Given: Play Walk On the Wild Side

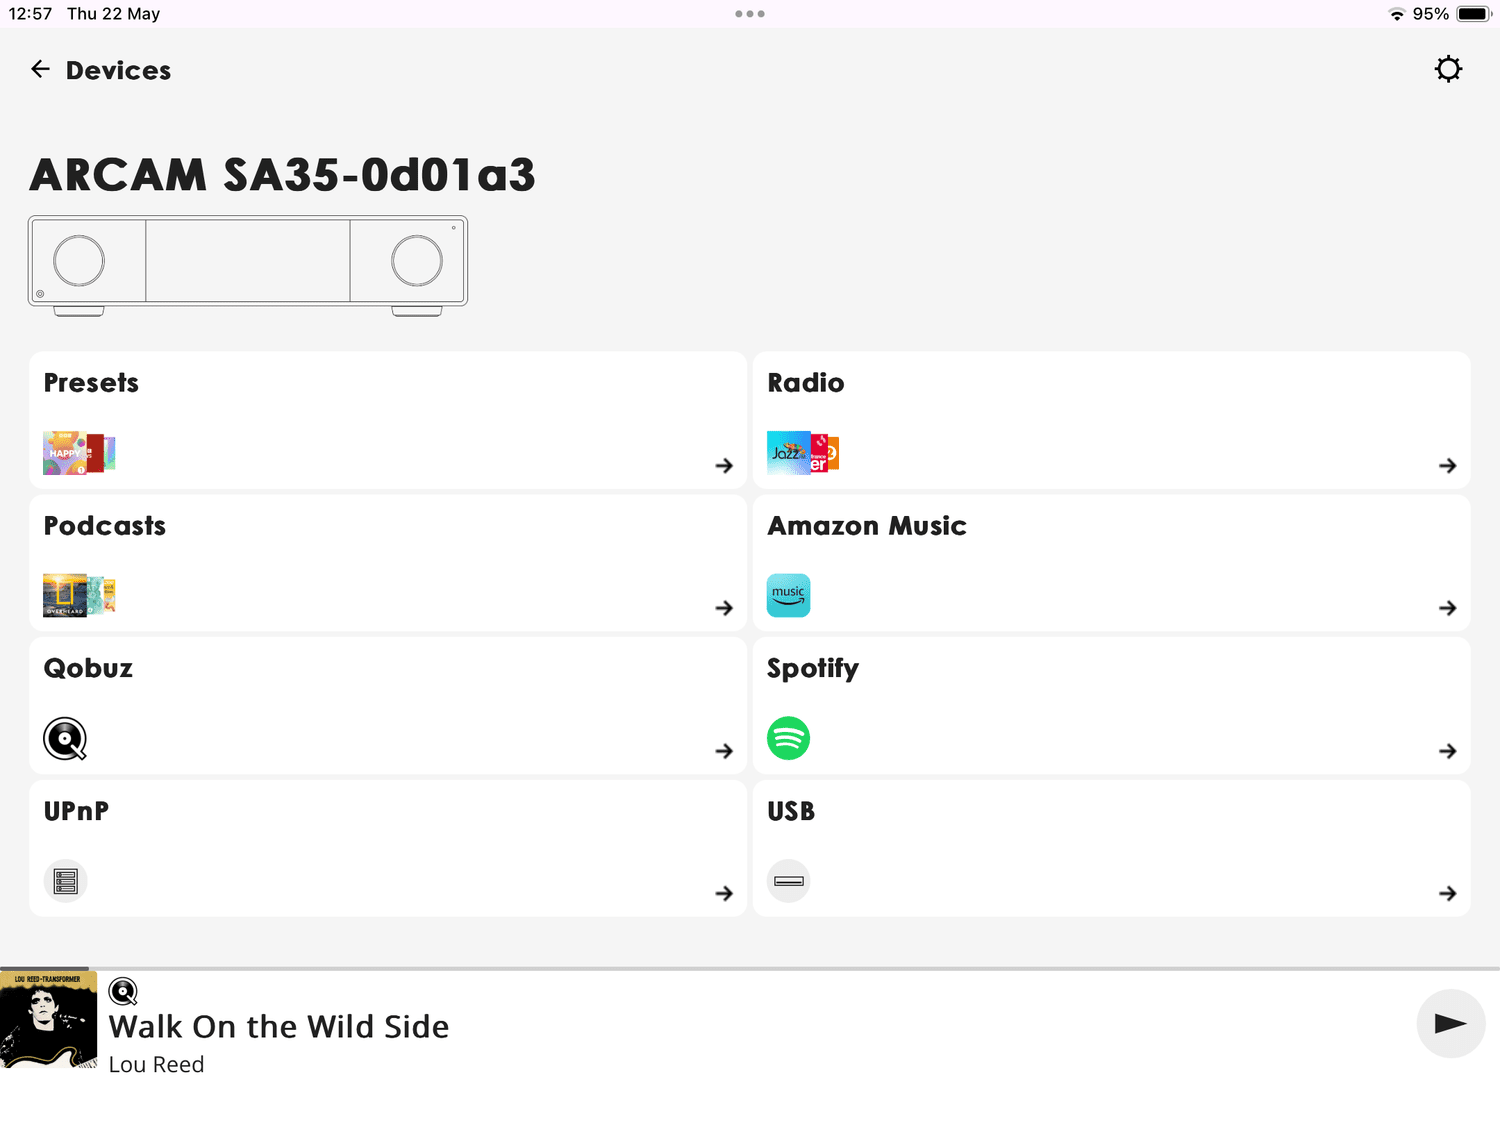Looking at the screenshot, I should pos(1450,1023).
